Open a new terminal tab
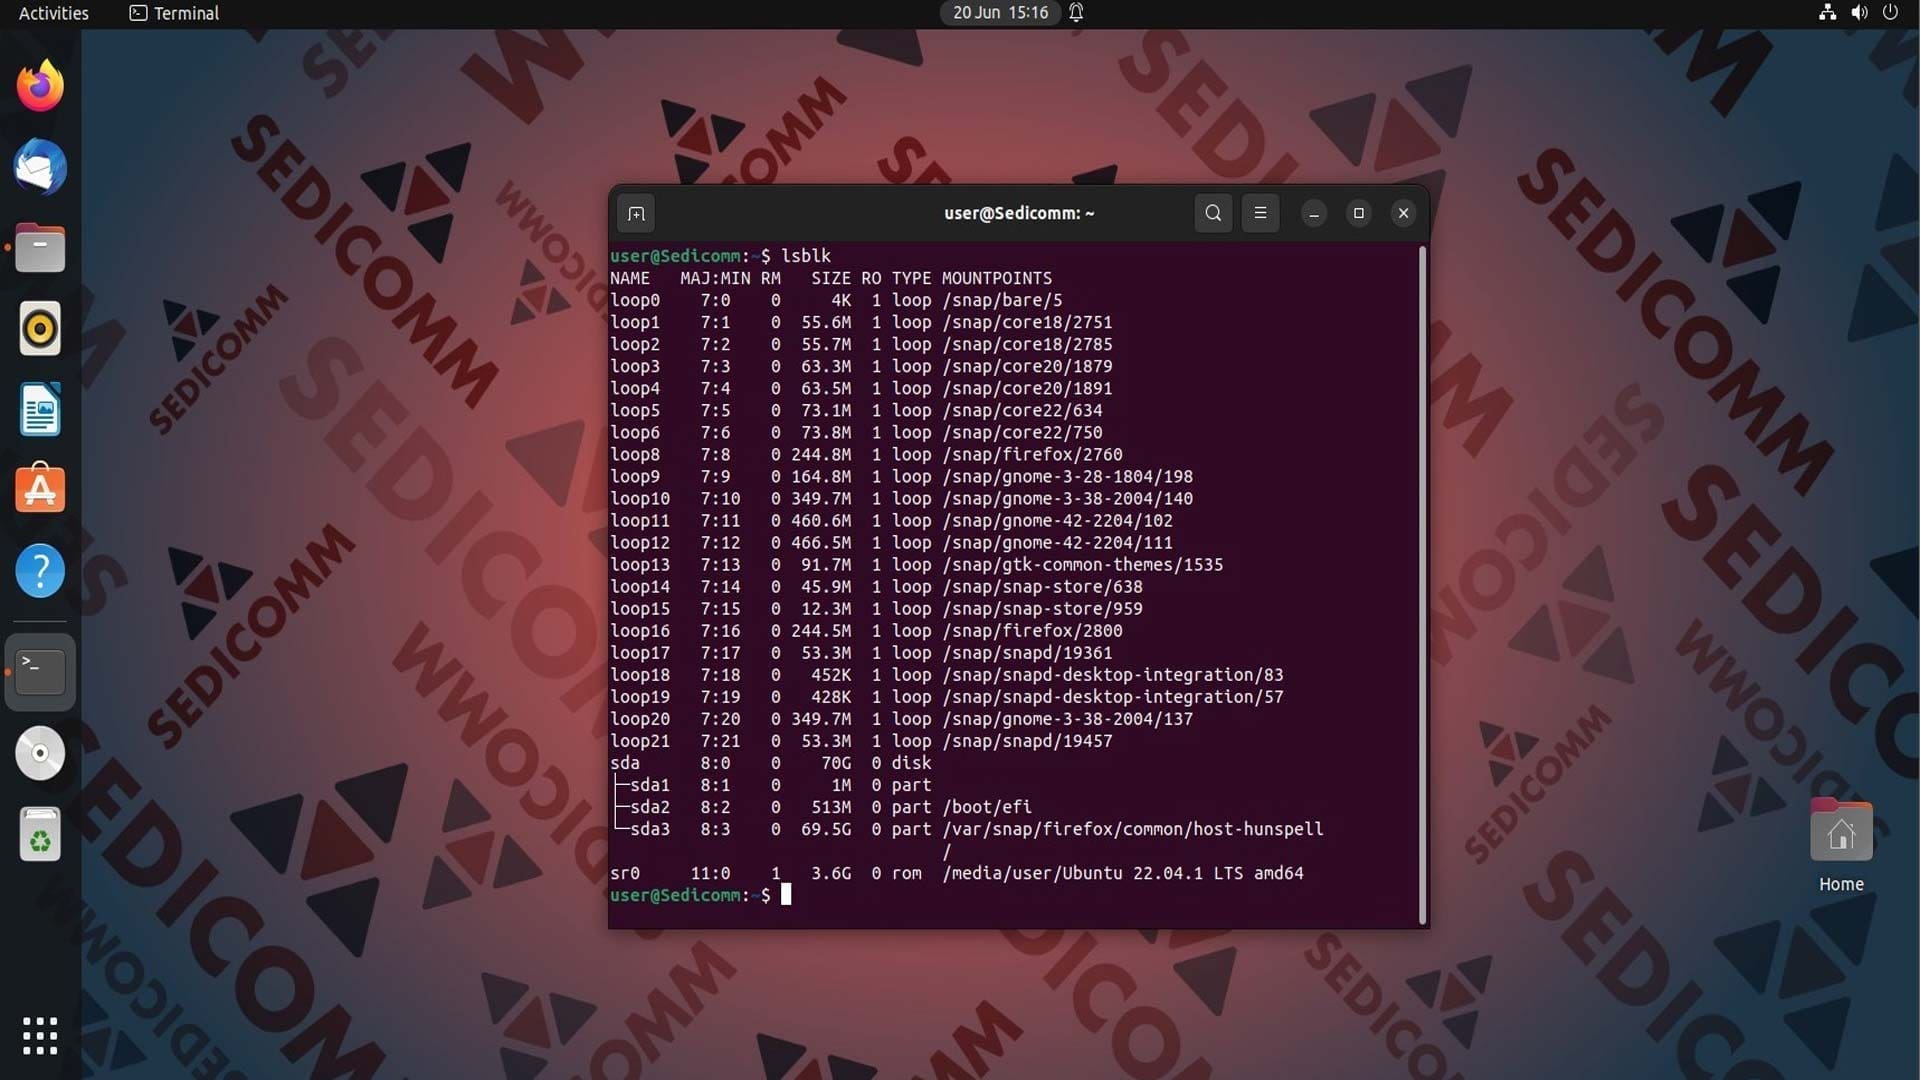The height and width of the screenshot is (1080, 1920). (x=636, y=213)
